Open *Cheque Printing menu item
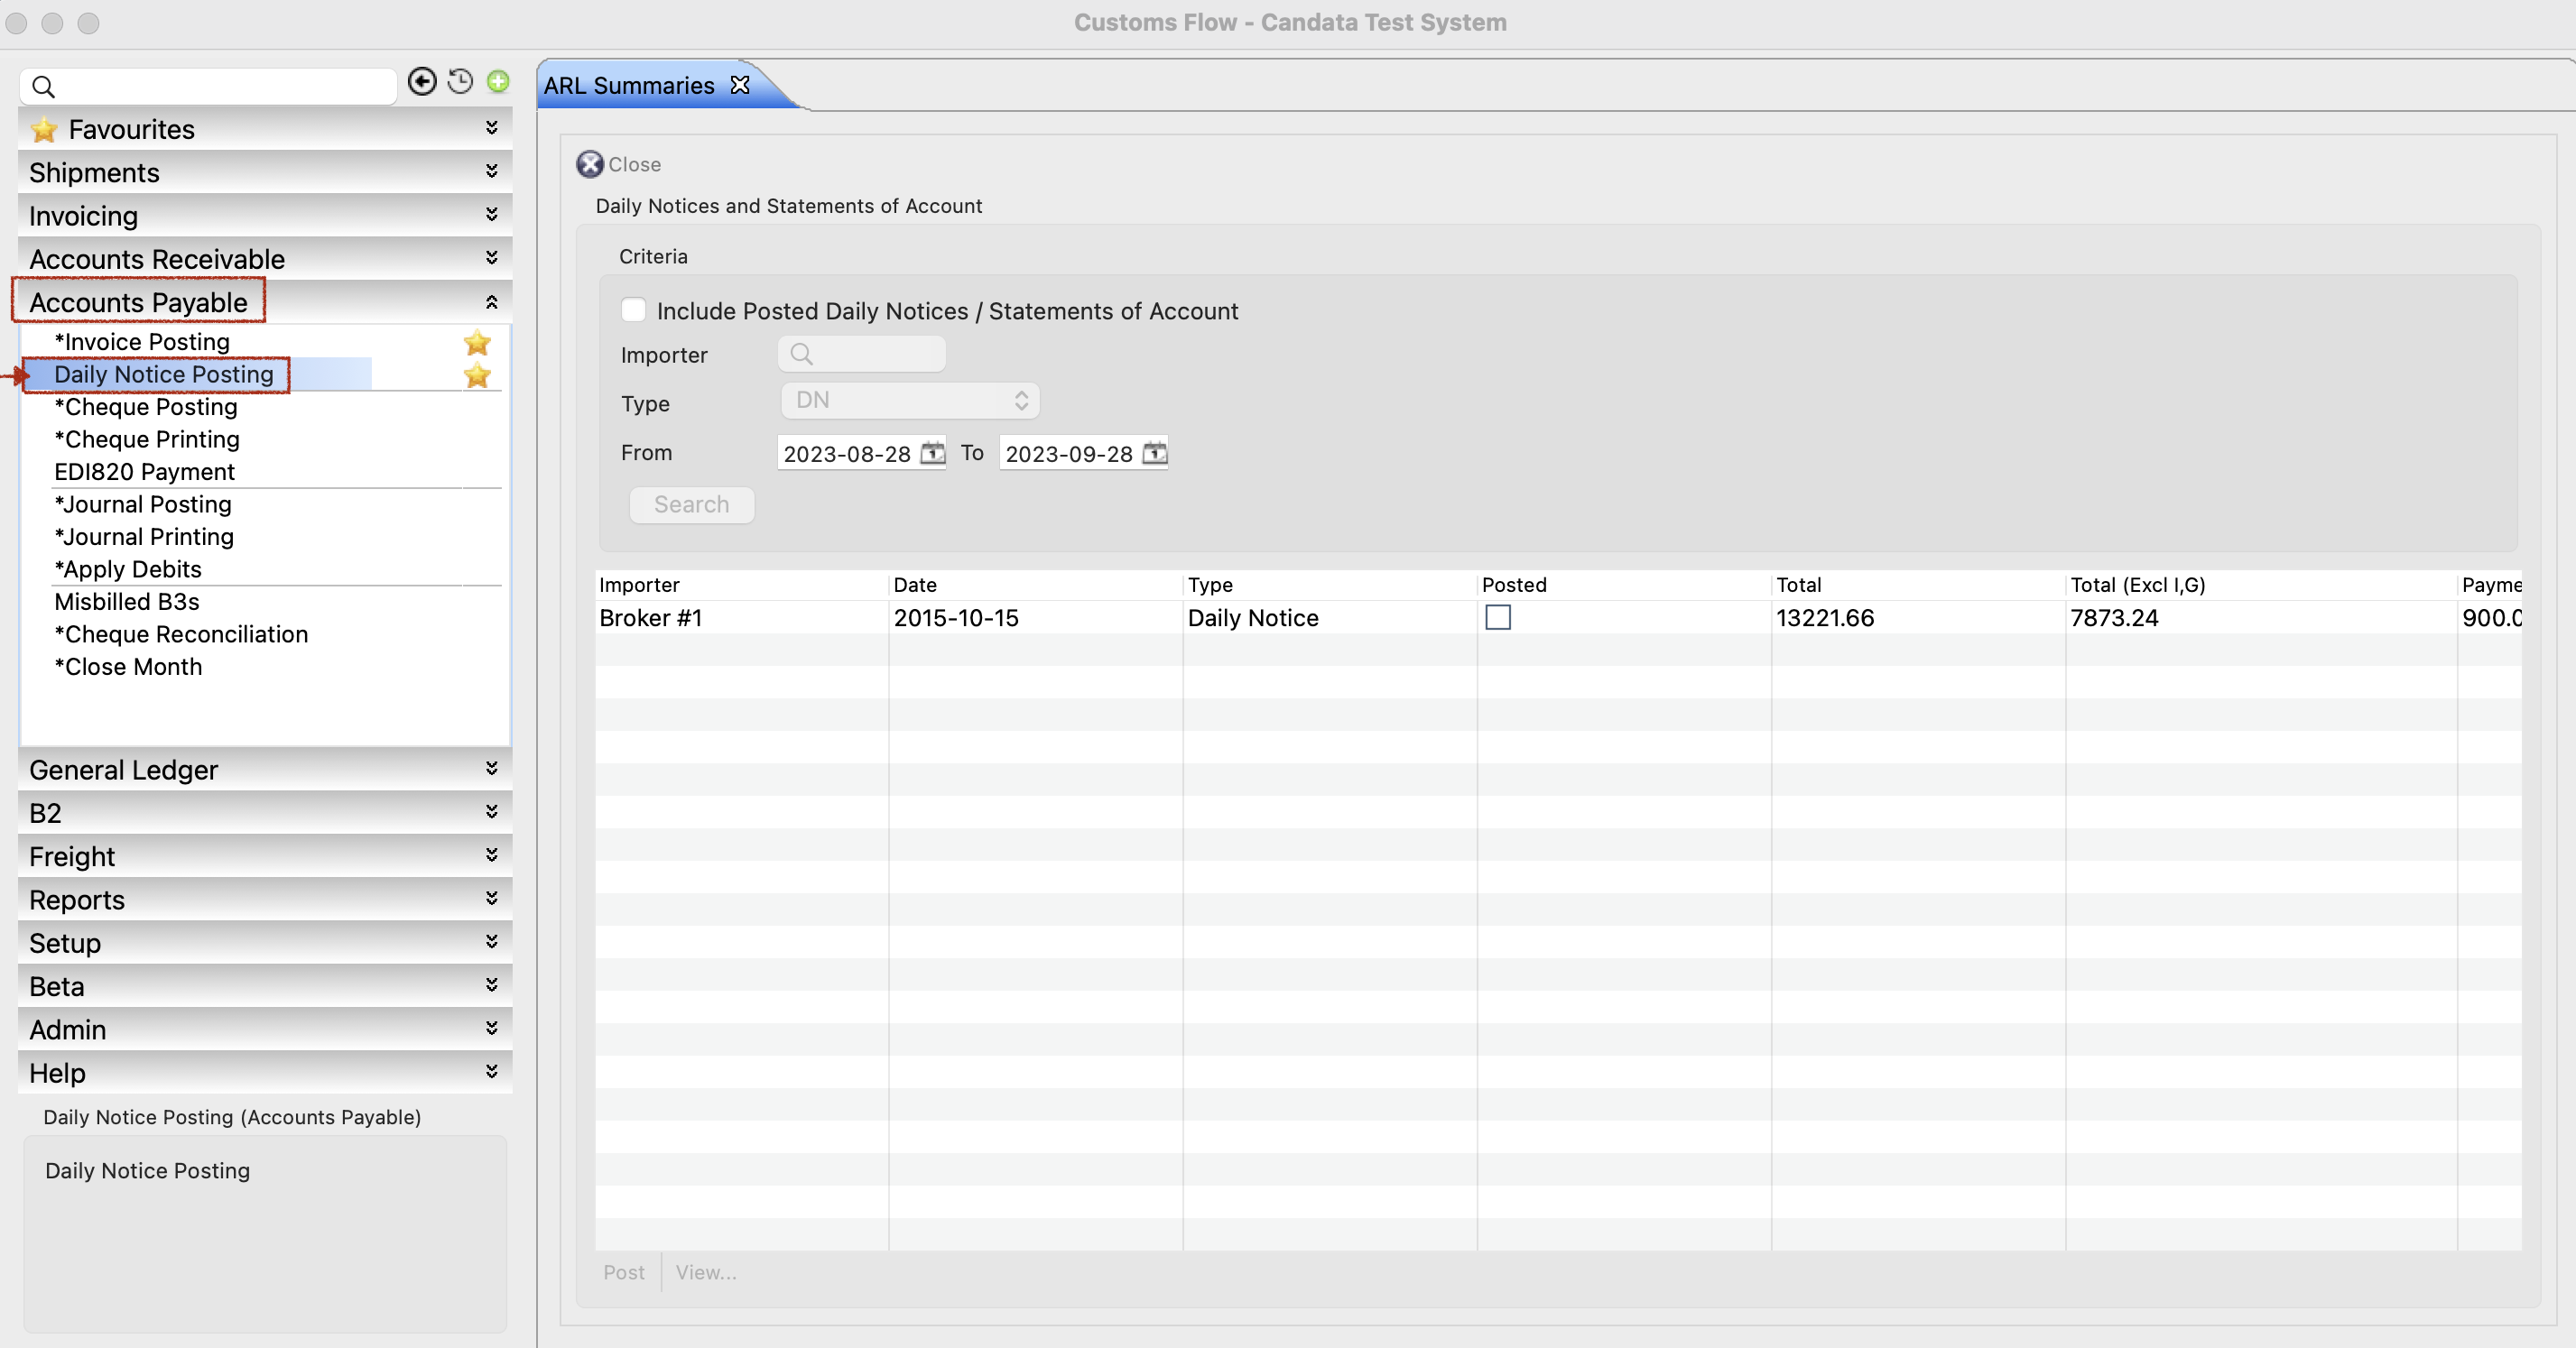2576x1348 pixels. tap(147, 439)
